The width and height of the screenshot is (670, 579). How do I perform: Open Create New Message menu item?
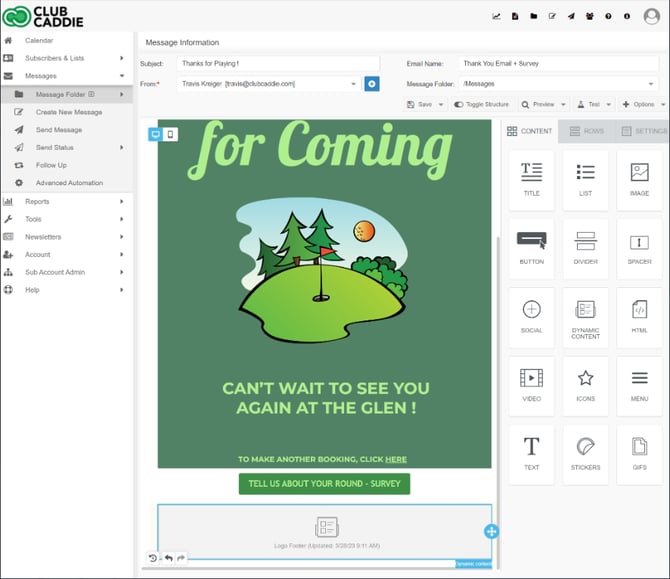[x=69, y=112]
